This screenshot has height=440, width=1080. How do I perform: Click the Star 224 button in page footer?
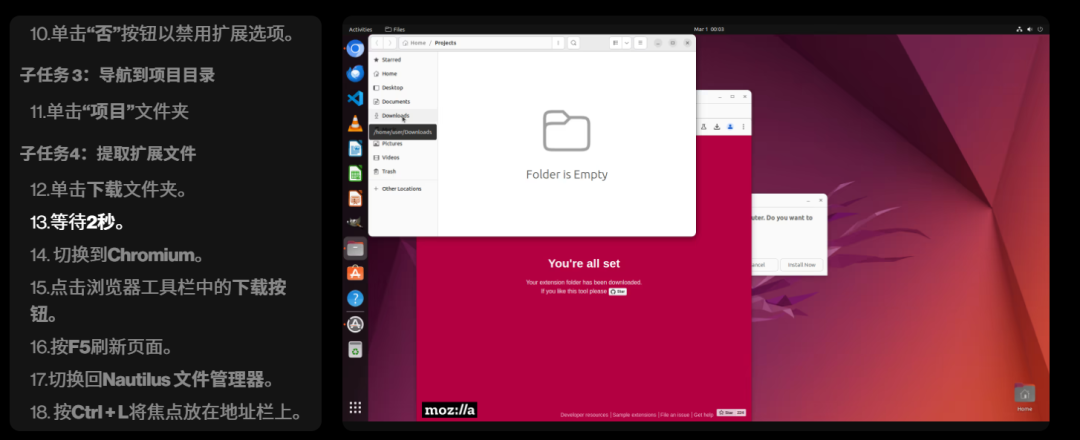pos(731,413)
